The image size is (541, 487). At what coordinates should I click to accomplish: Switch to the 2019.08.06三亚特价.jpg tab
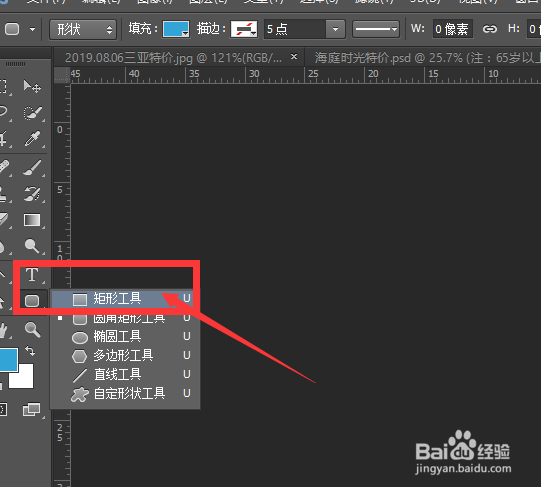tap(173, 58)
